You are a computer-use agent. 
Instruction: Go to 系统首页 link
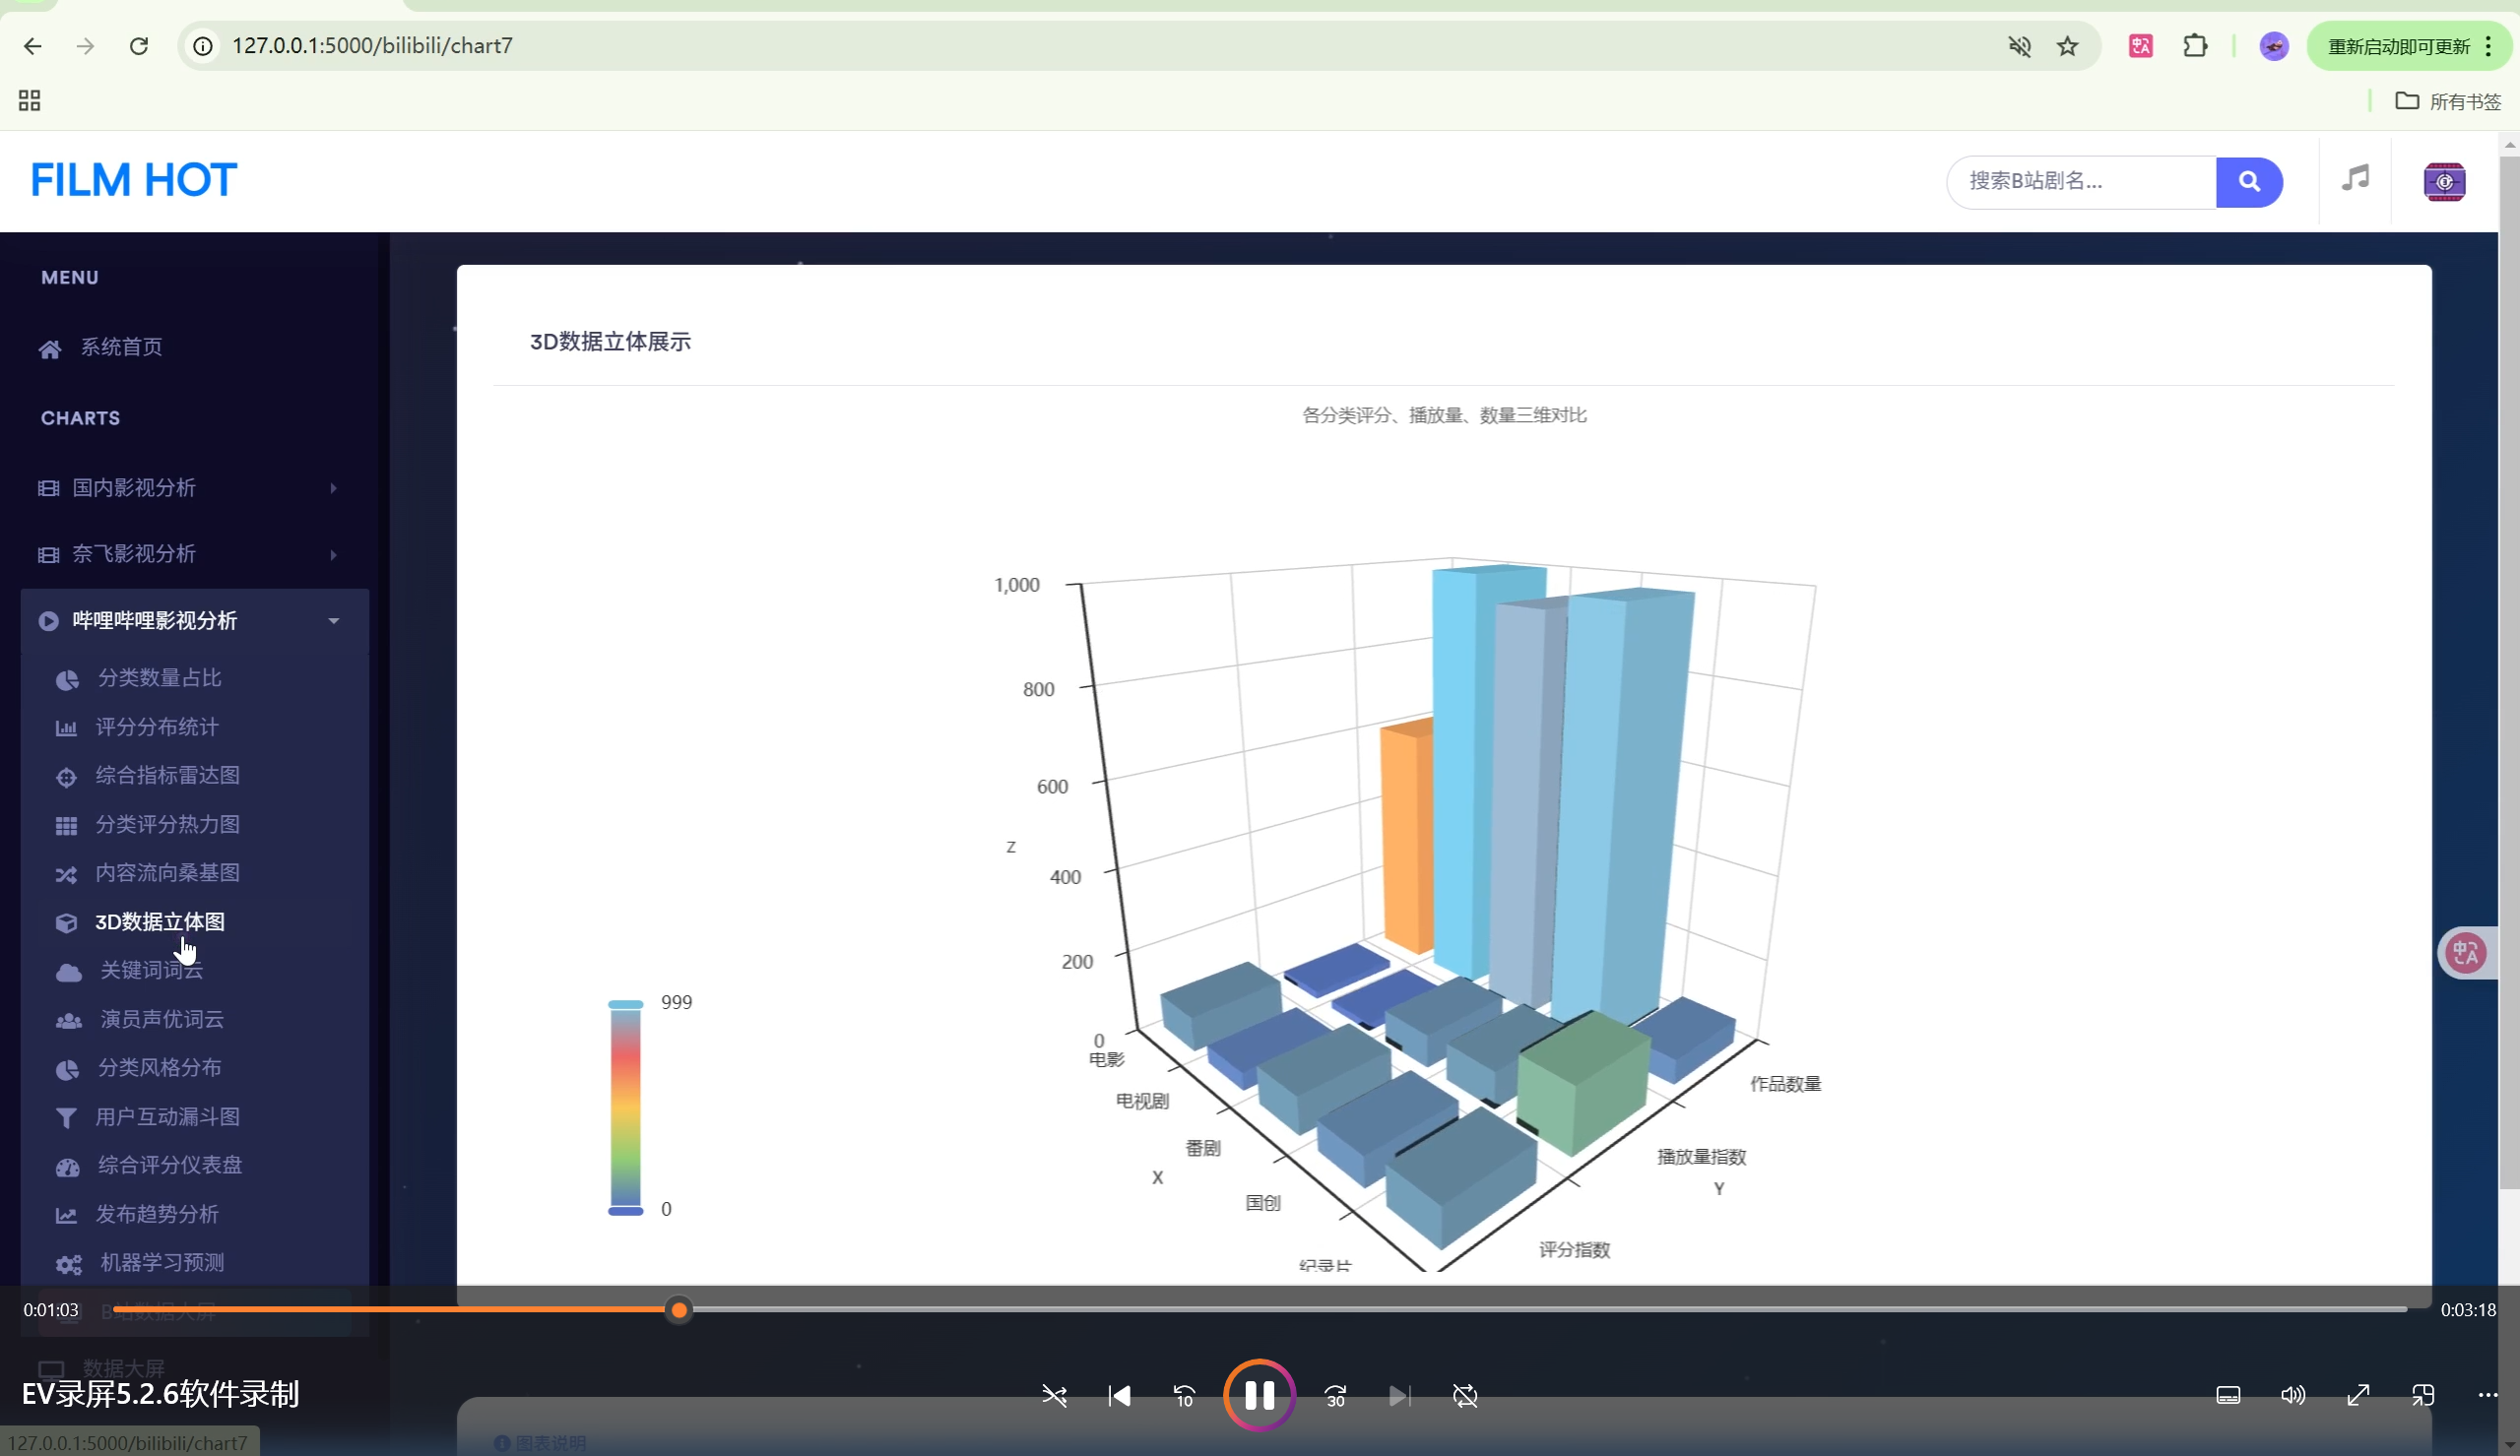[121, 347]
